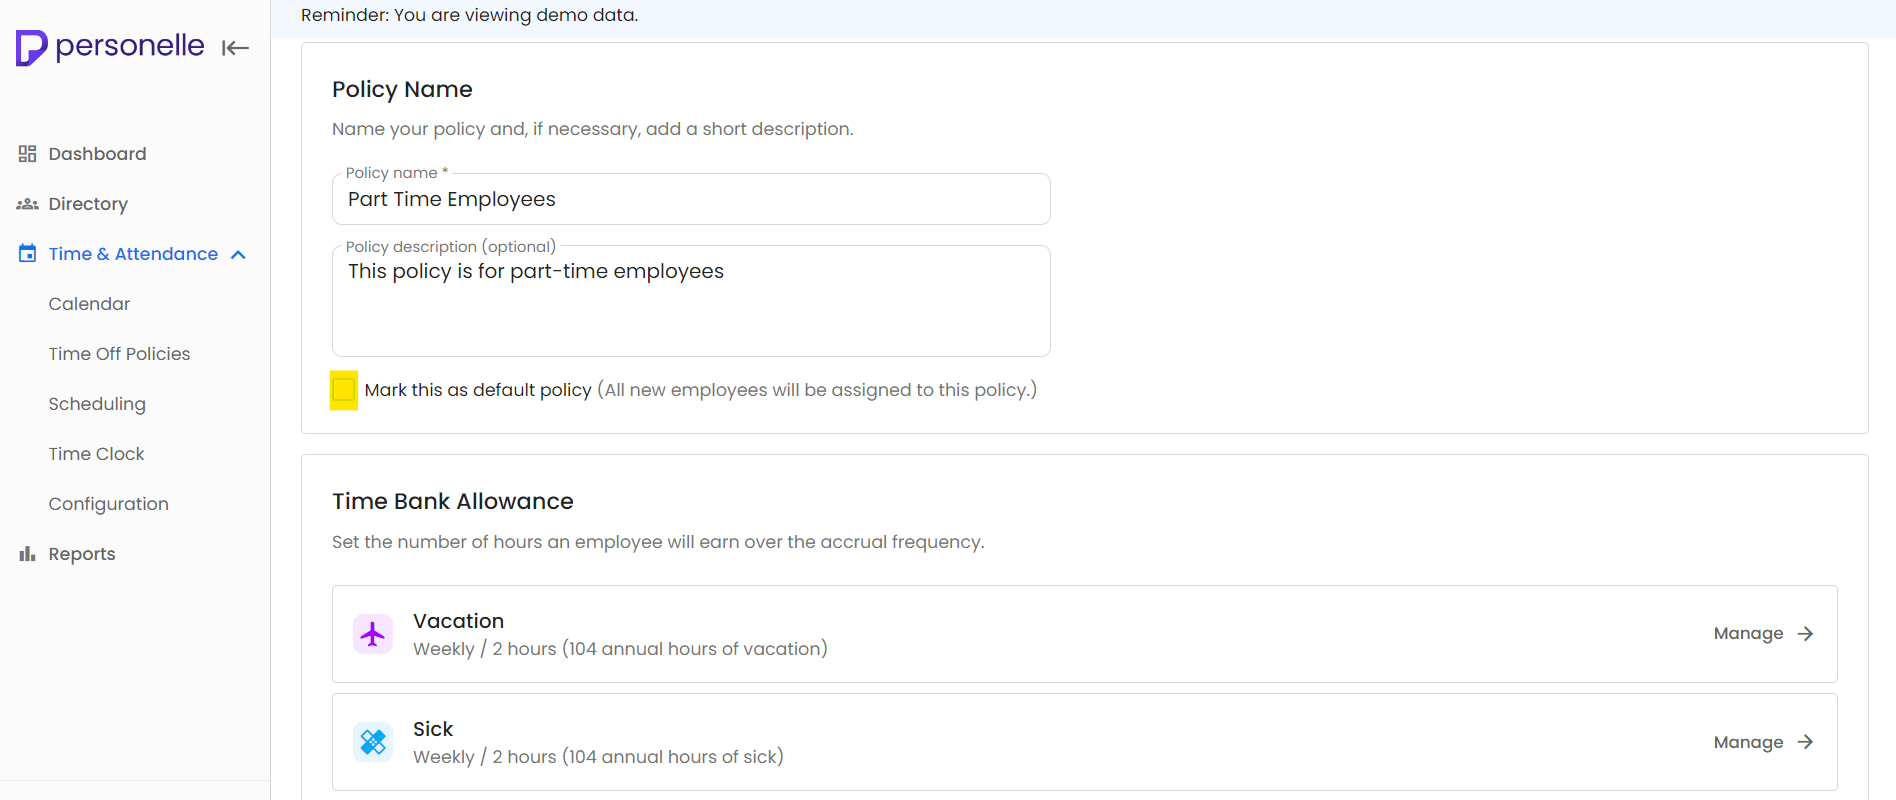1896x800 pixels.
Task: Click the Policy name input field
Action: tap(690, 198)
